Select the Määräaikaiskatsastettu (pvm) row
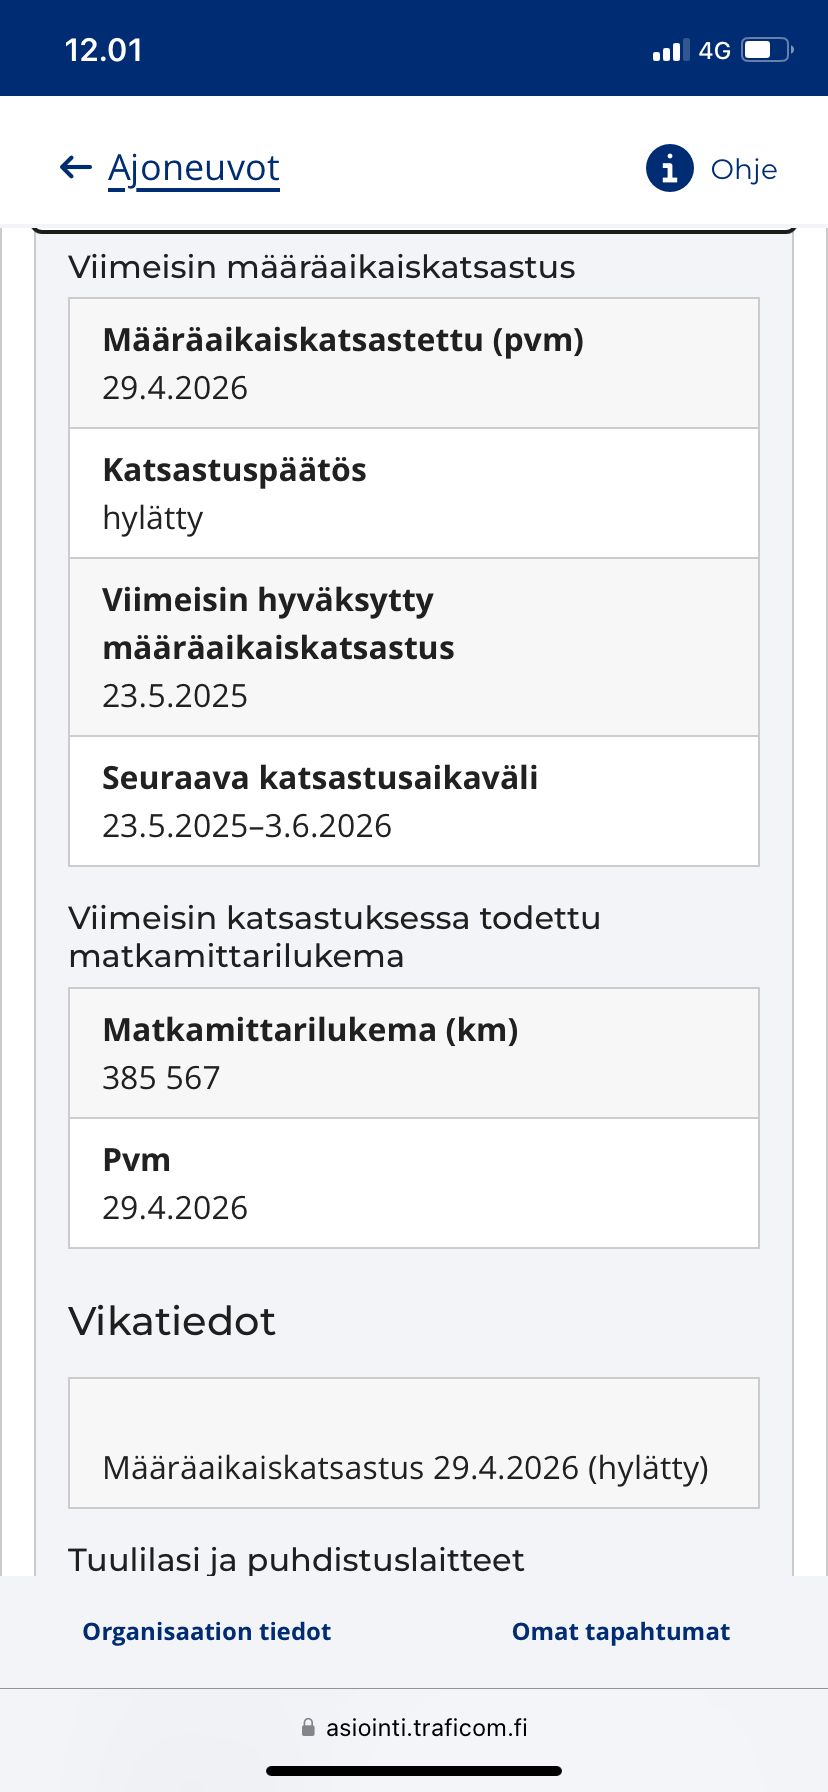 (x=414, y=363)
